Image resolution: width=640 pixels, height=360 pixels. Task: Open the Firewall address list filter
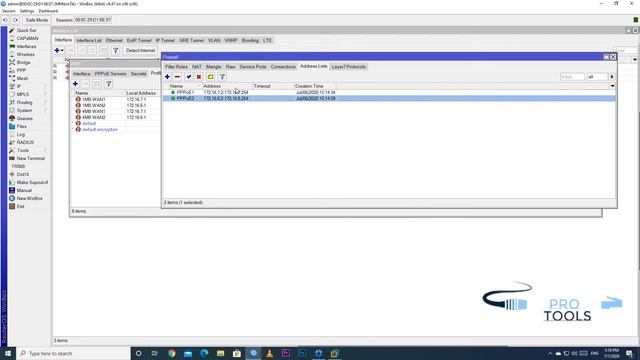(222, 77)
